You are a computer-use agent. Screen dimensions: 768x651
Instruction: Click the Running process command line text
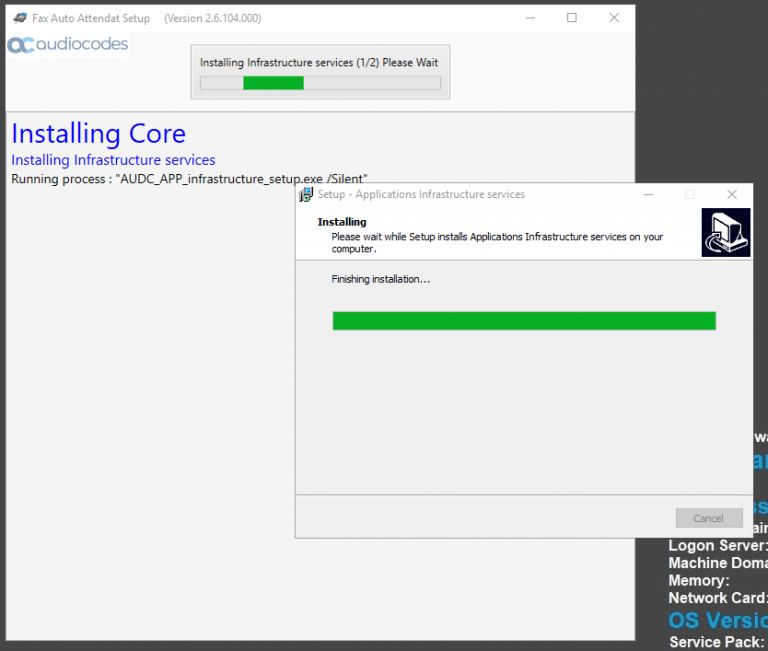click(x=189, y=178)
